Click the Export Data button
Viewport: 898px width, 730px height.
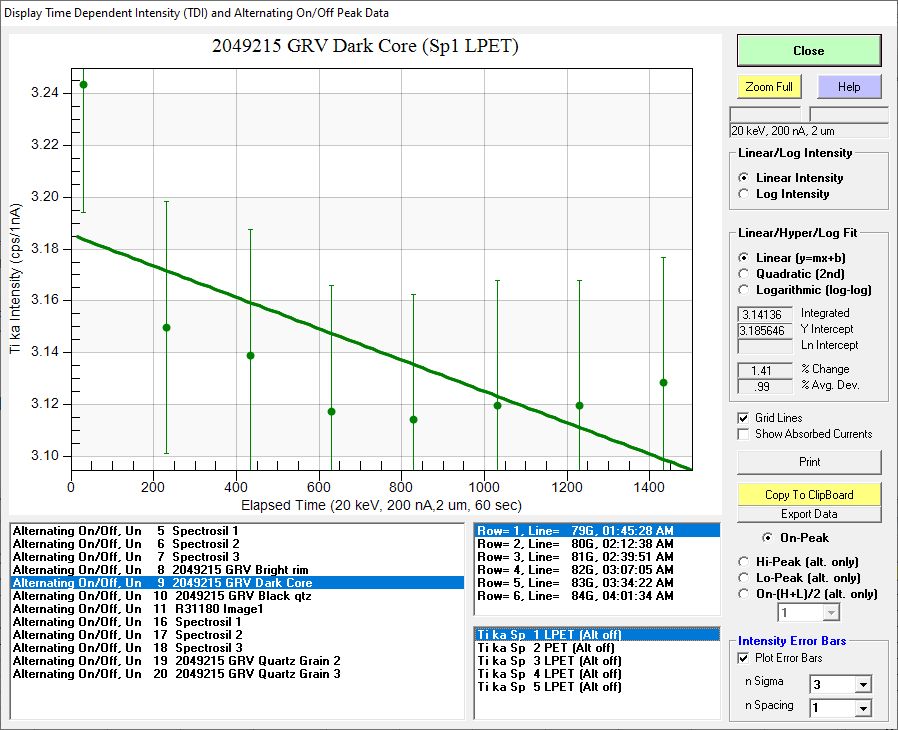coord(809,514)
